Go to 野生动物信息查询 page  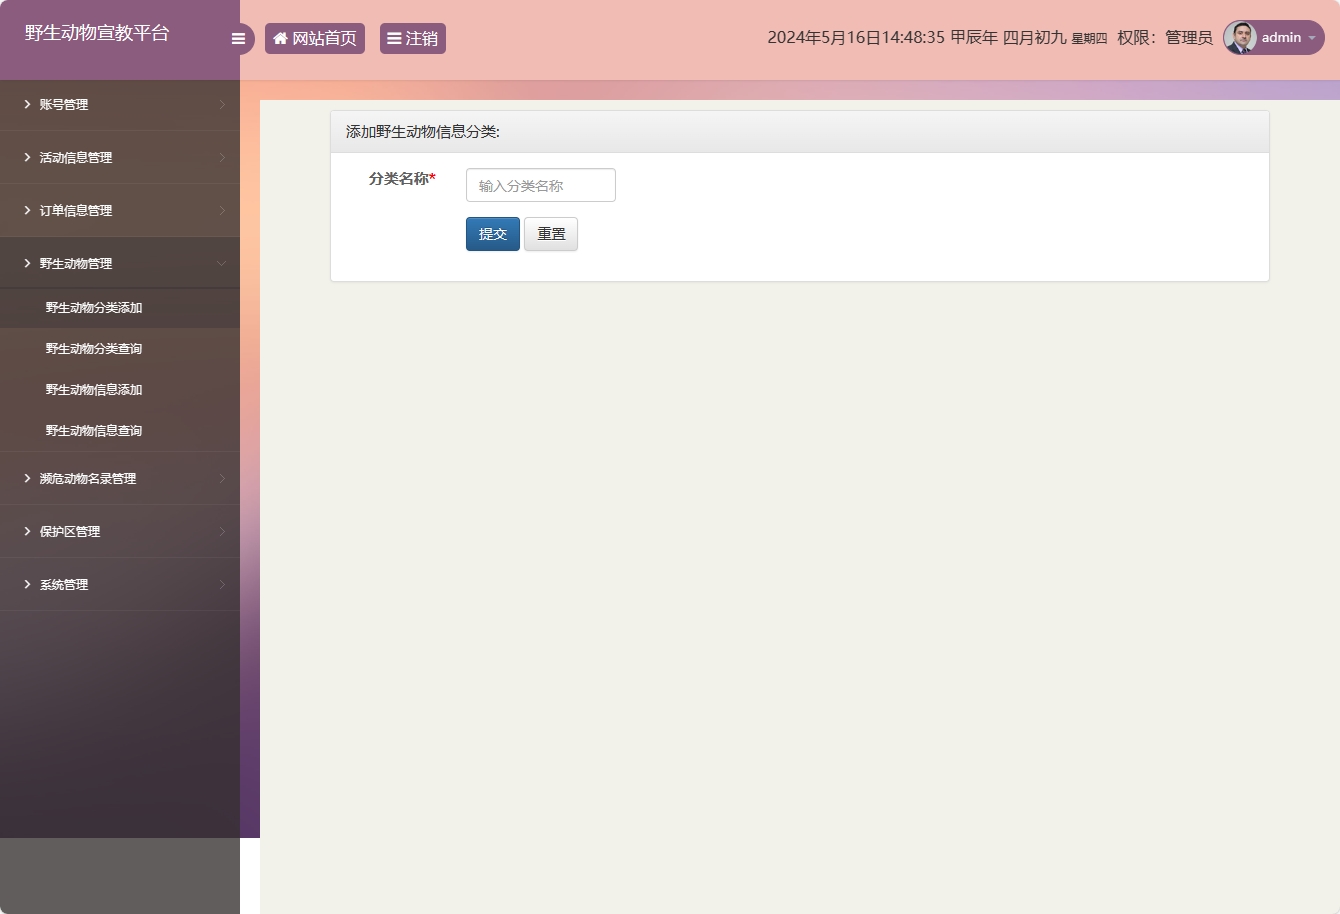point(94,431)
